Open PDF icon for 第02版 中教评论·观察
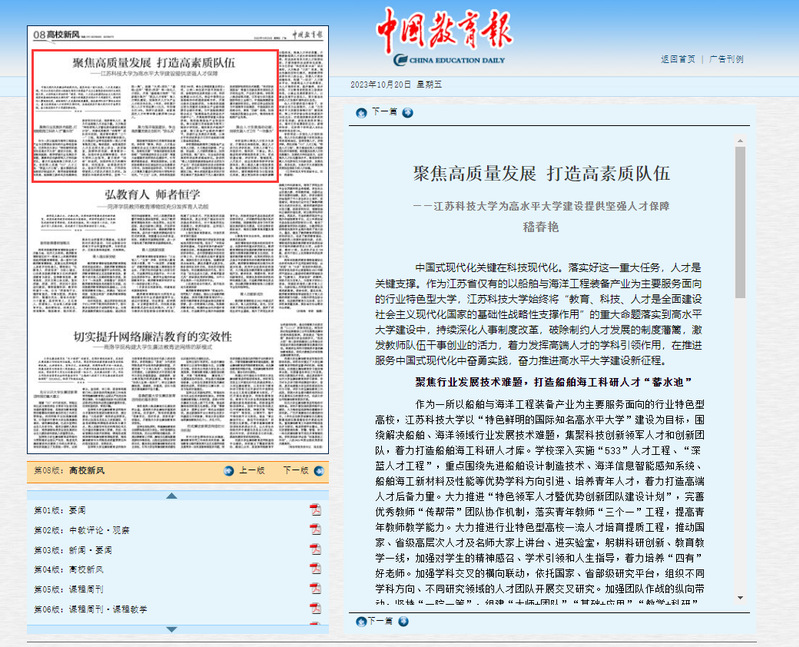 pyautogui.click(x=315, y=529)
